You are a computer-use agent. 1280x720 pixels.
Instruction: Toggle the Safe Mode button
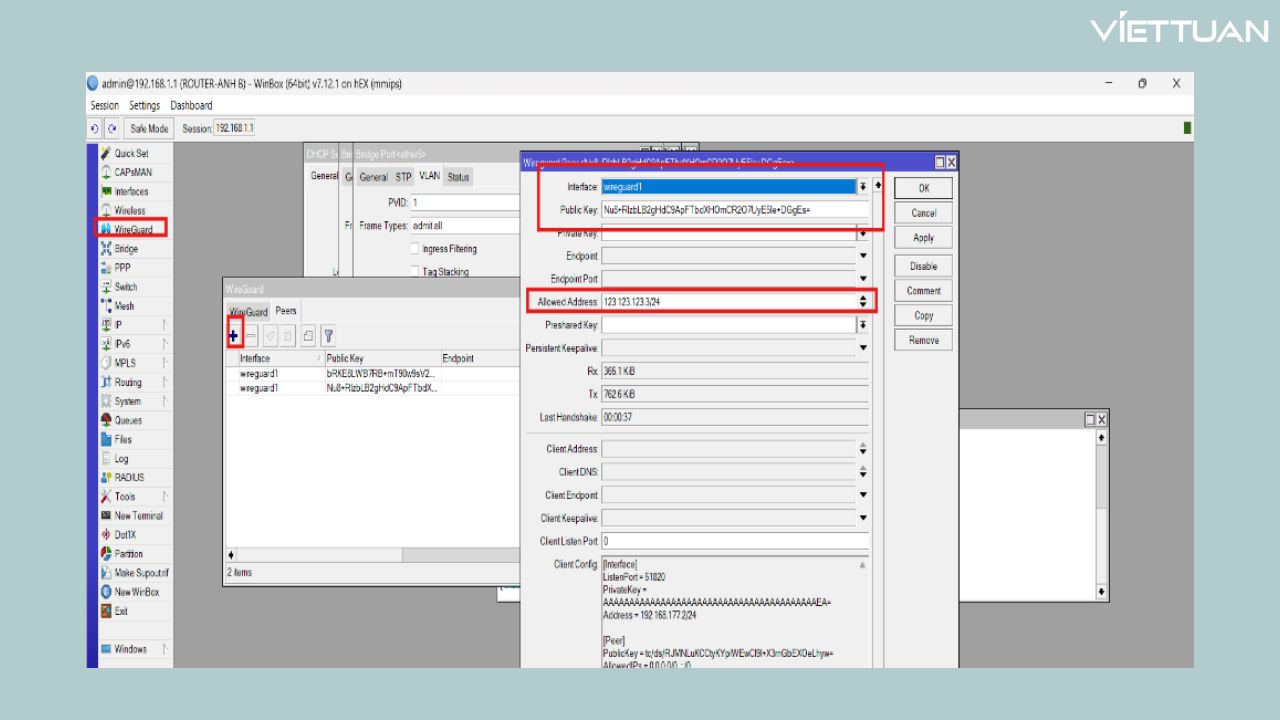pyautogui.click(x=150, y=129)
